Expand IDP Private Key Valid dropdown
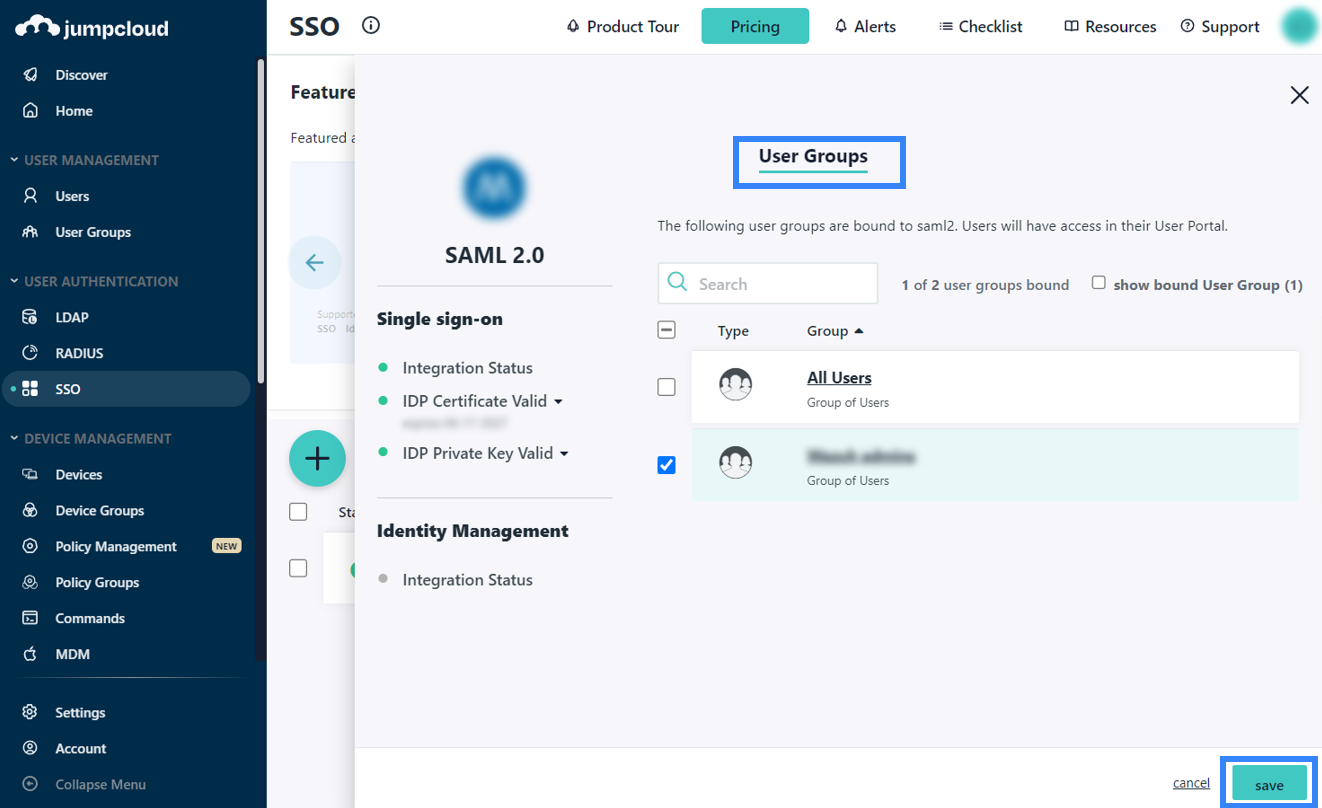 [564, 453]
